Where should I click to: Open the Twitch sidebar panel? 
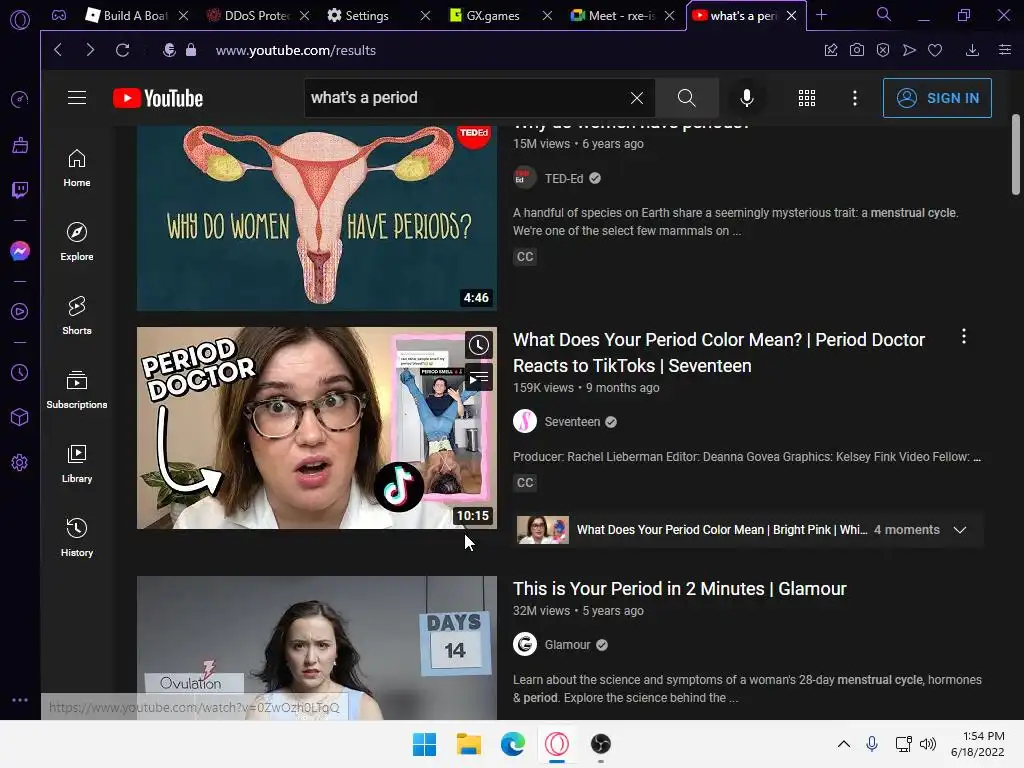click(20, 190)
